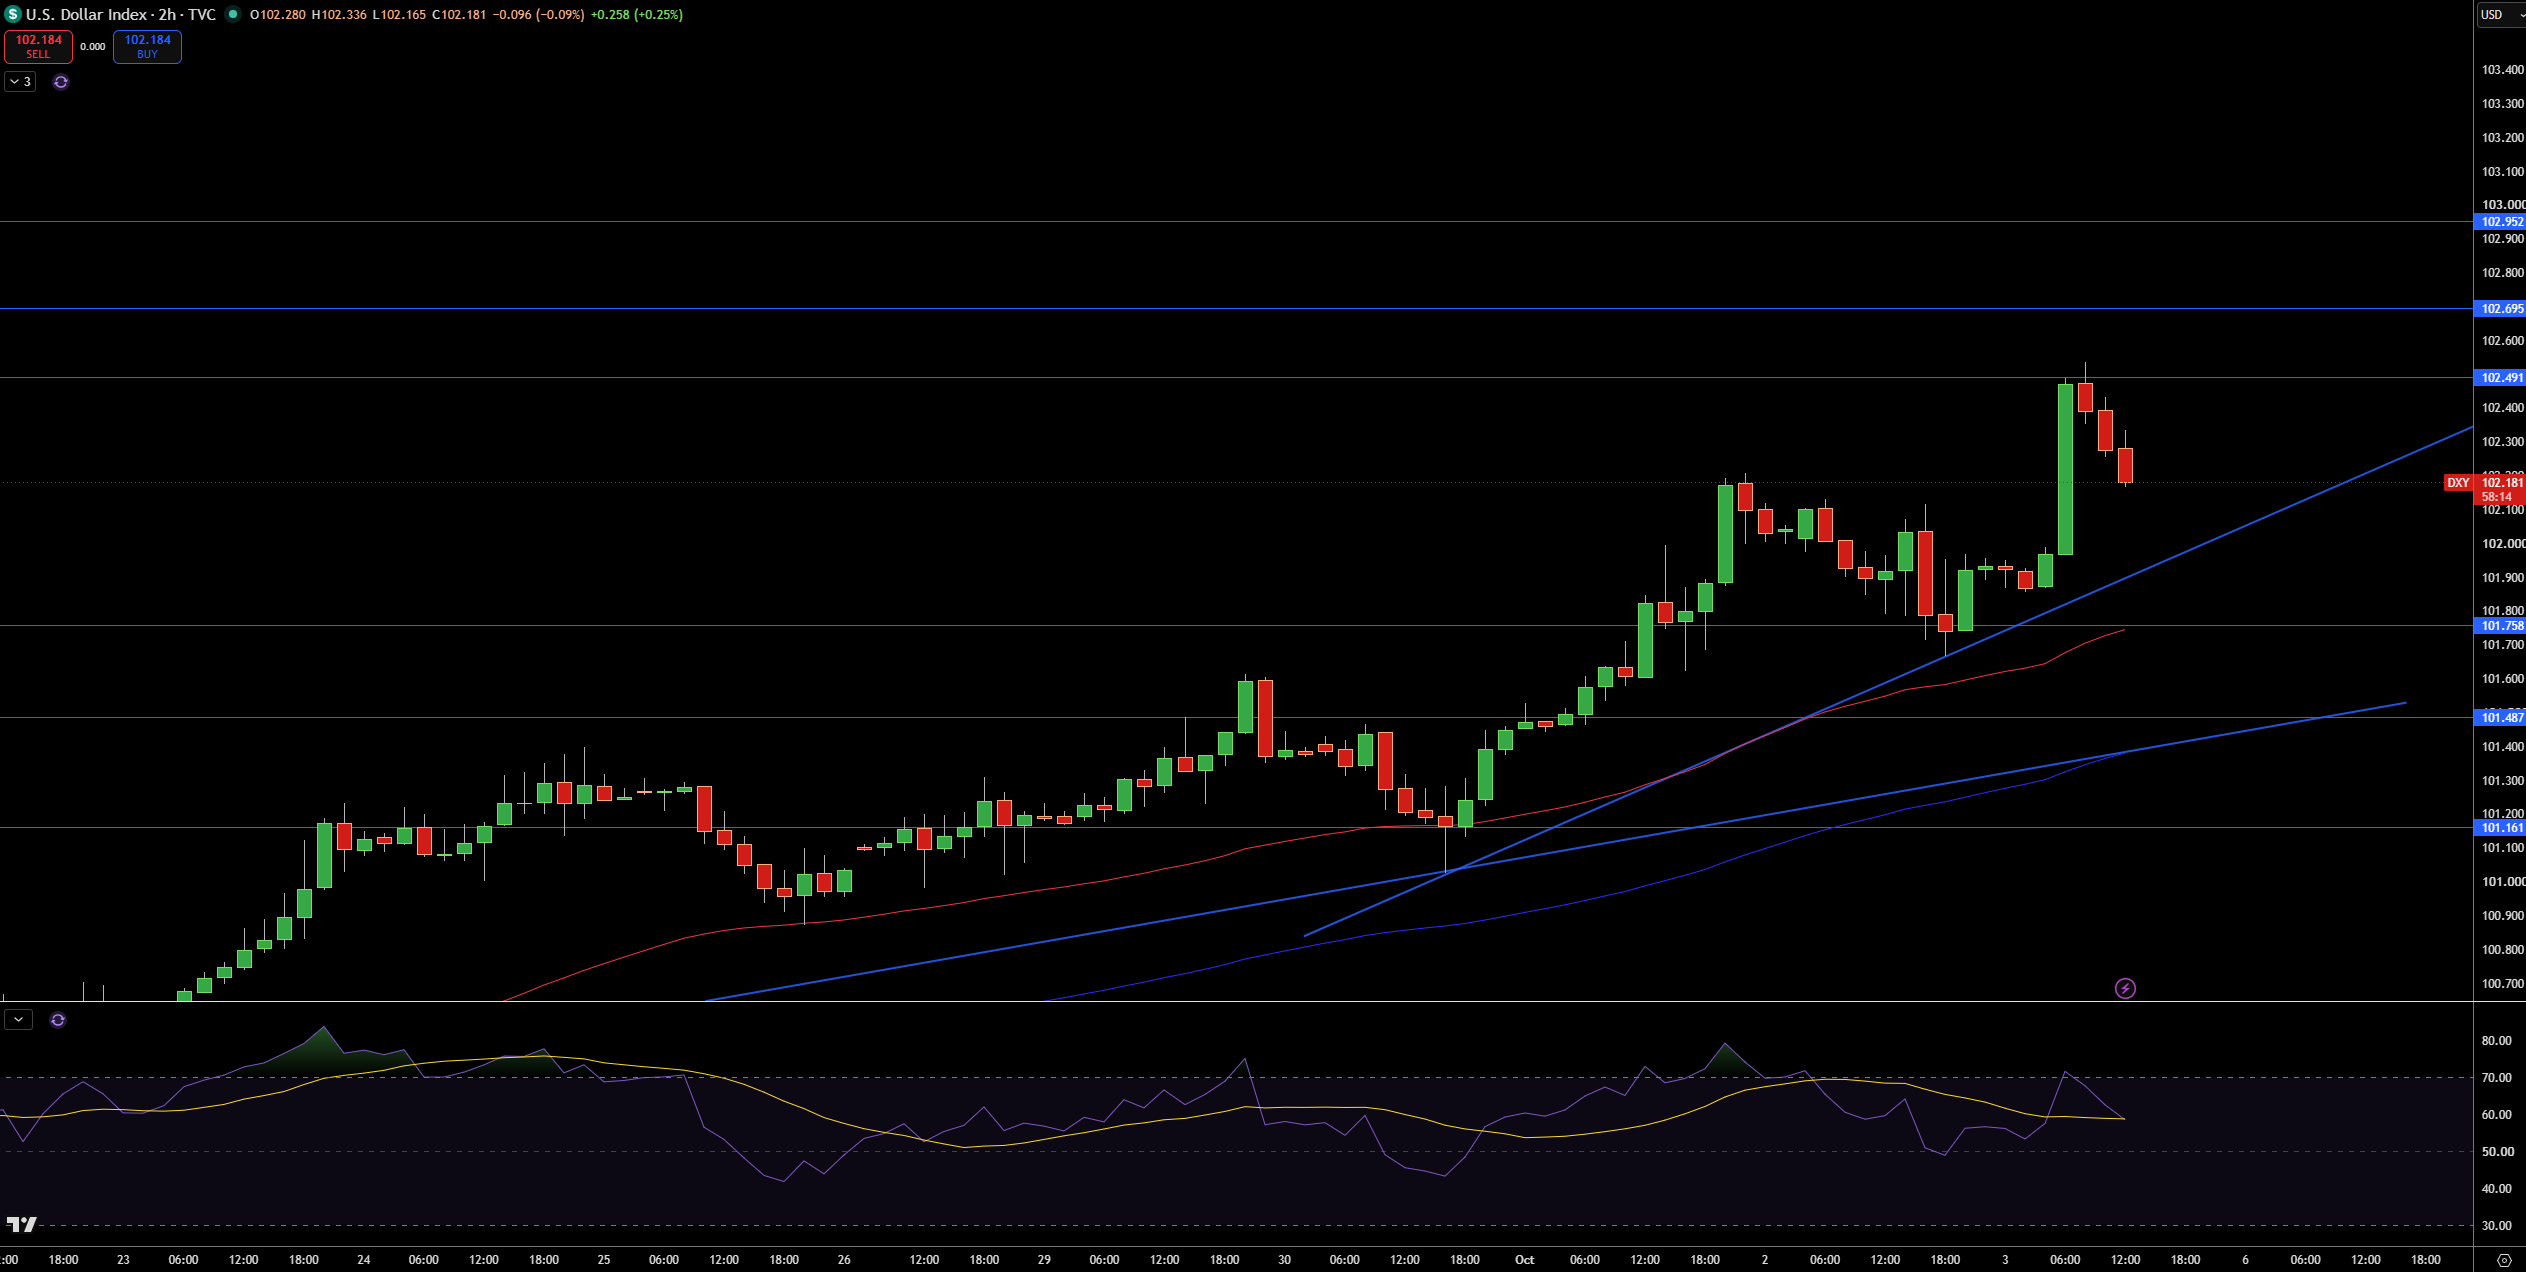Viewport: 2526px width, 1272px height.
Task: Click the green S symbol logo
Action: [x=13, y=14]
